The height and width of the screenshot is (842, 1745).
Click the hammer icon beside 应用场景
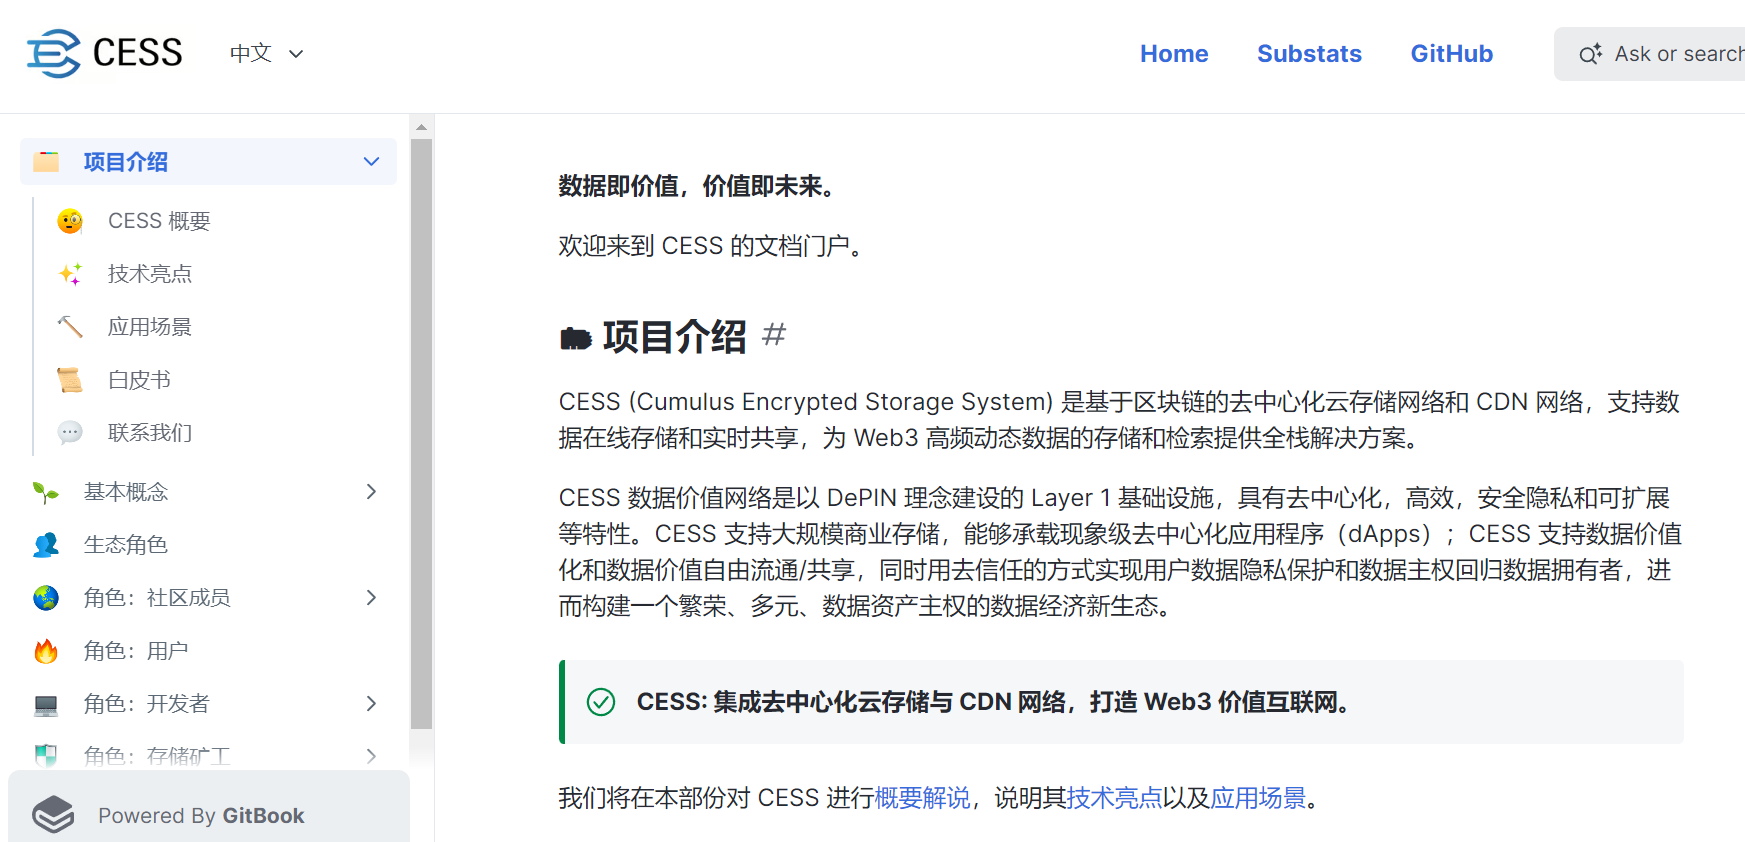(70, 327)
